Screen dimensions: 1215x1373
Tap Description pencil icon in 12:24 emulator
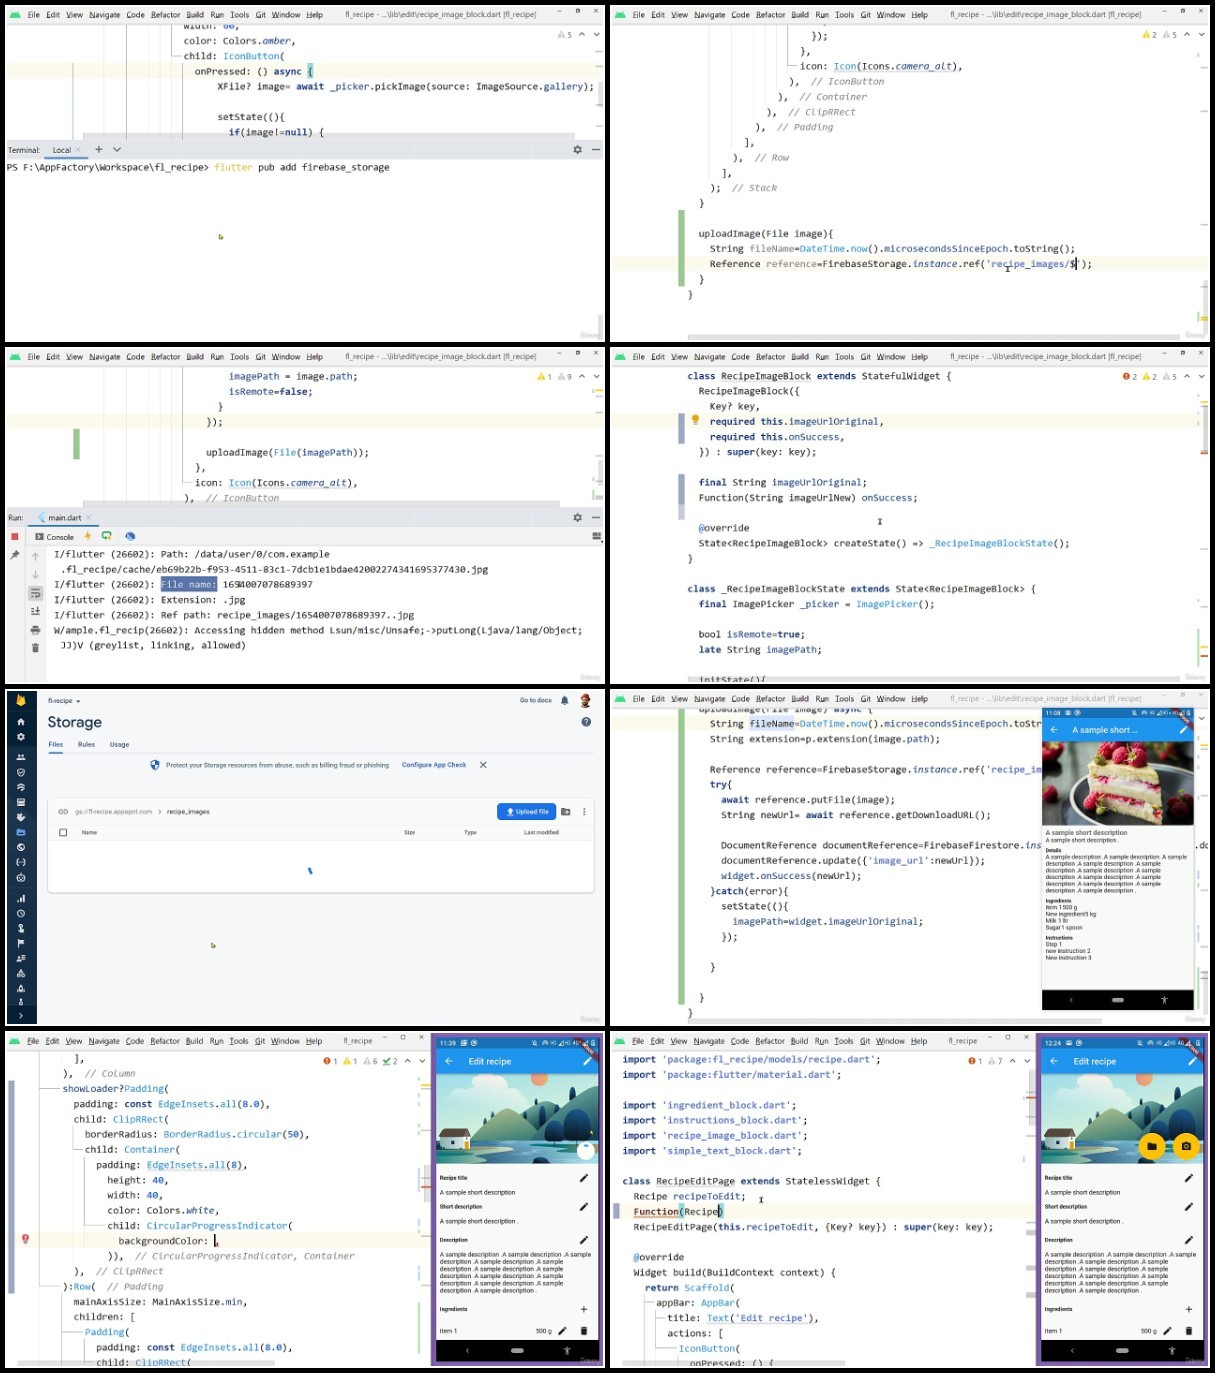click(x=1189, y=1240)
